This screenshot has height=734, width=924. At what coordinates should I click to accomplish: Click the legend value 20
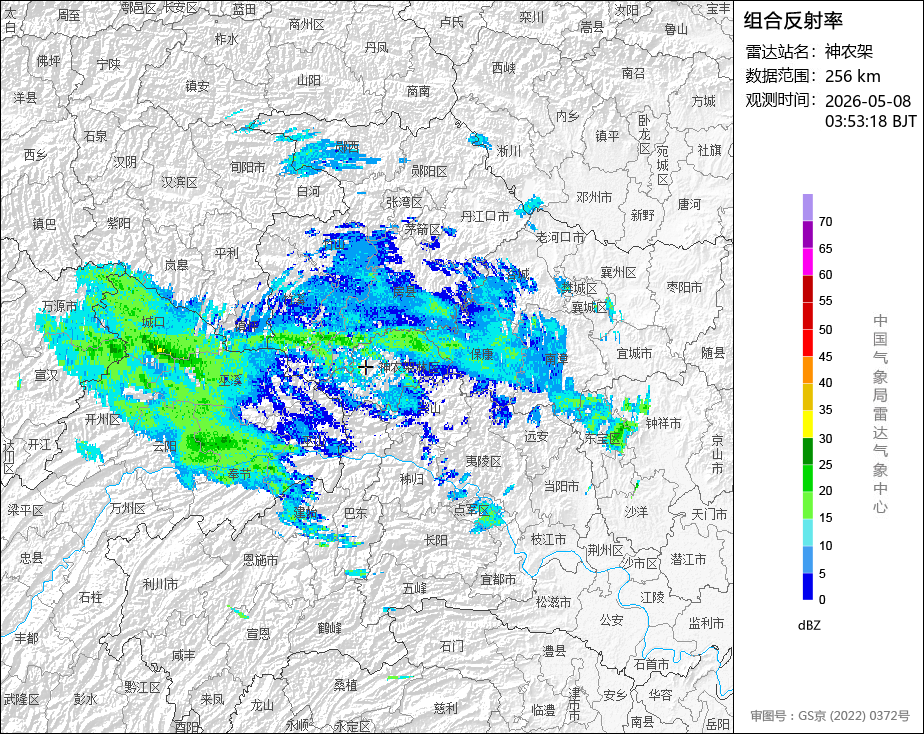(825, 491)
